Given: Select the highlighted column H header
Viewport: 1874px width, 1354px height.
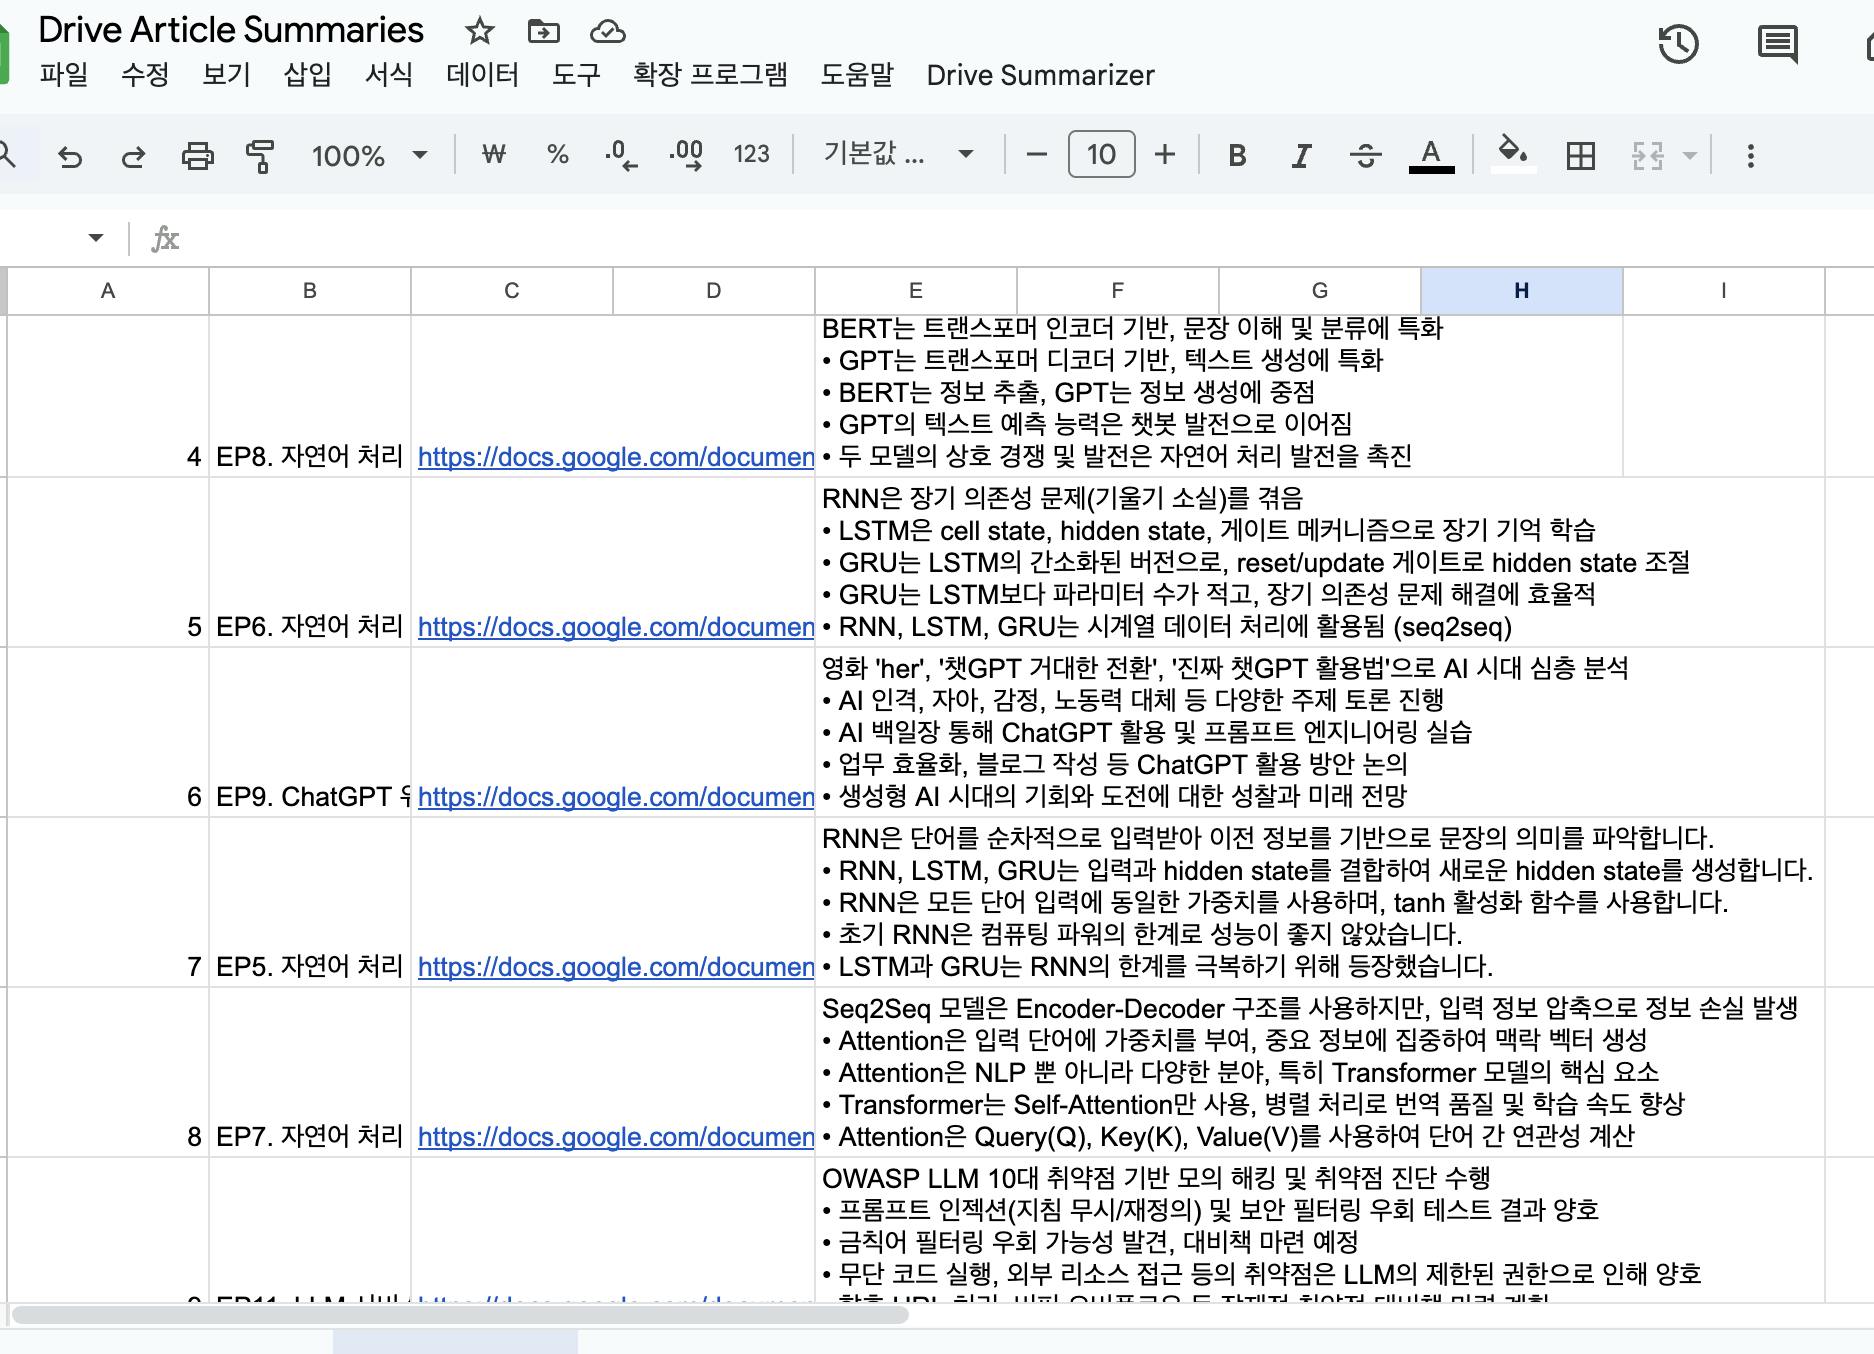Looking at the screenshot, I should tap(1521, 291).
